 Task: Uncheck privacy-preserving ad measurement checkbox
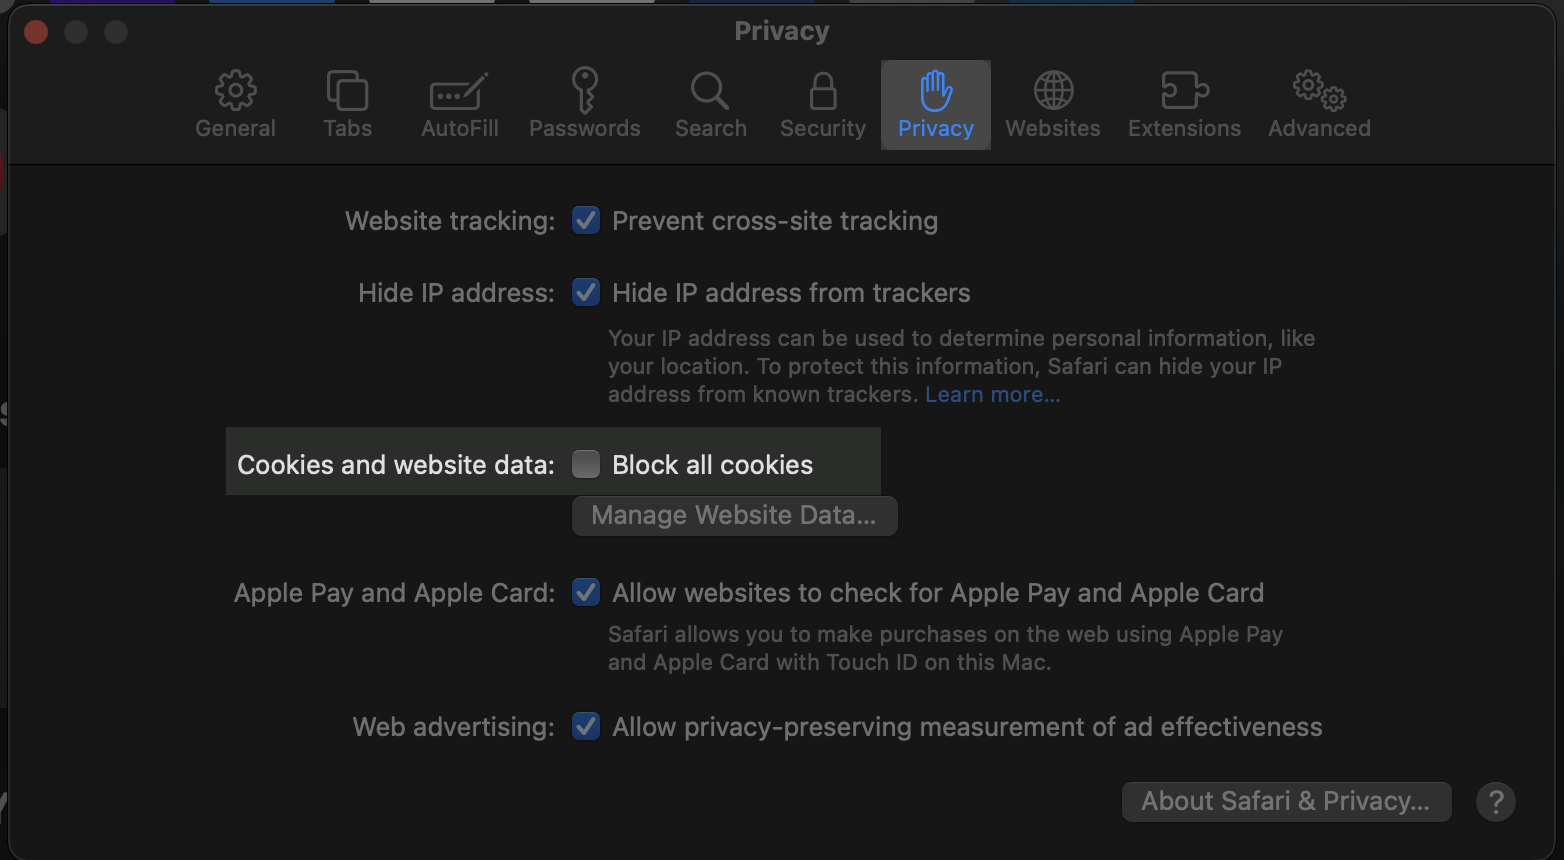tap(586, 727)
